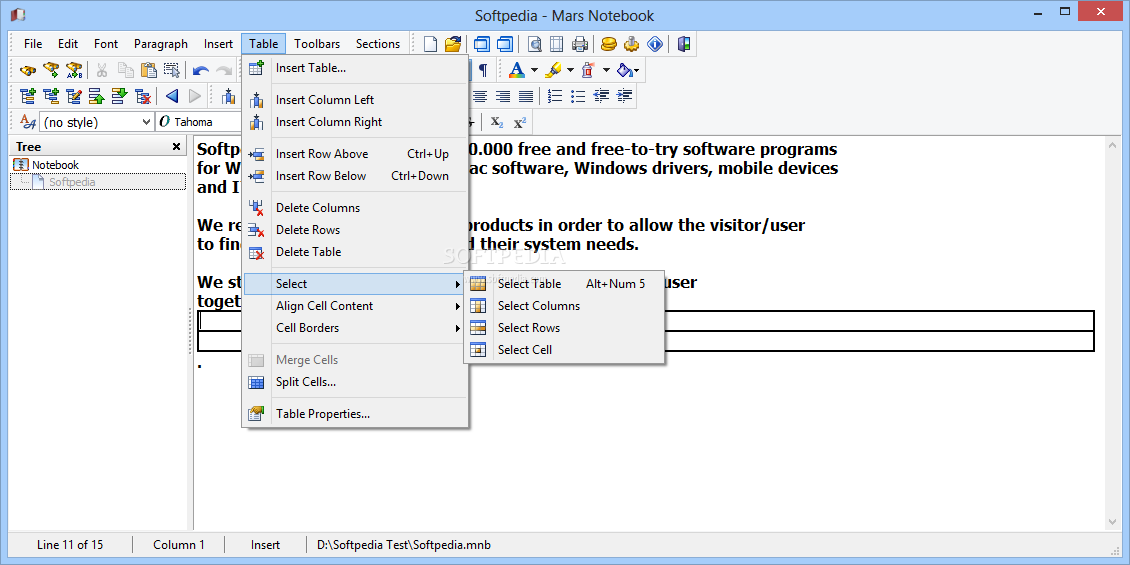Click the decrease indent icon

602,96
